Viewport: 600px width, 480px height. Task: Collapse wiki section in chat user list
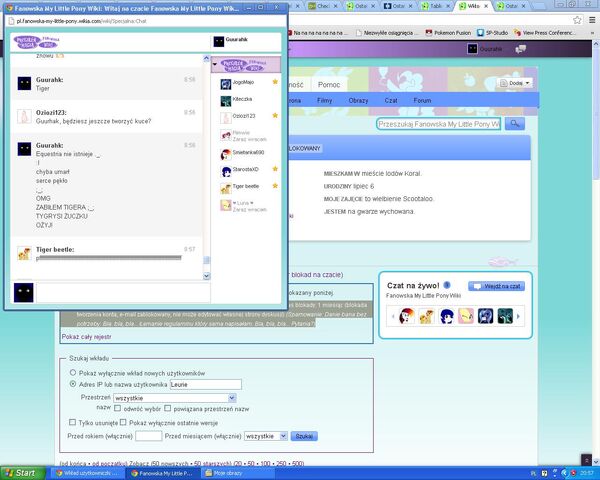pyautogui.click(x=215, y=64)
